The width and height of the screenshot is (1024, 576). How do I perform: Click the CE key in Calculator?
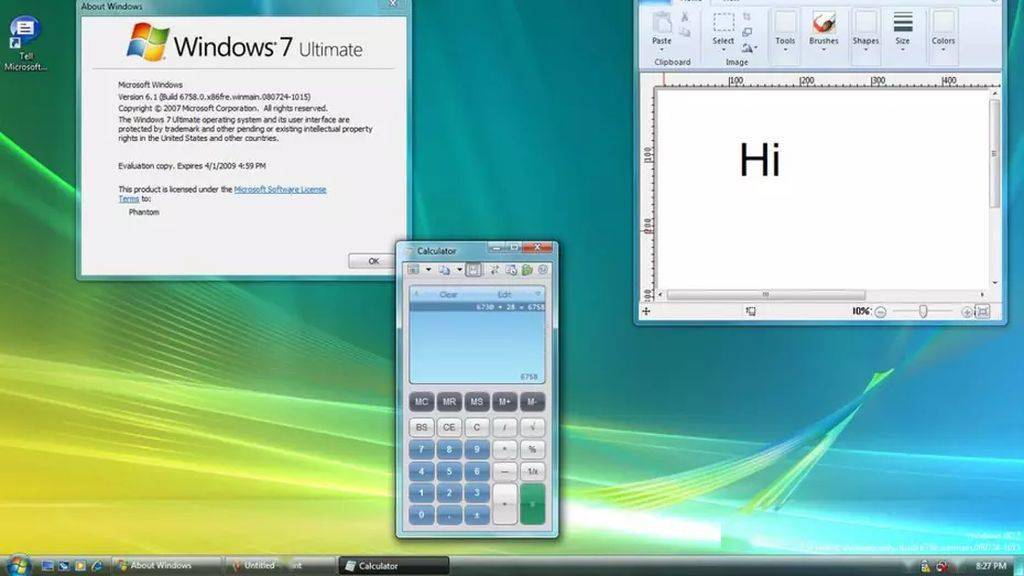click(449, 427)
